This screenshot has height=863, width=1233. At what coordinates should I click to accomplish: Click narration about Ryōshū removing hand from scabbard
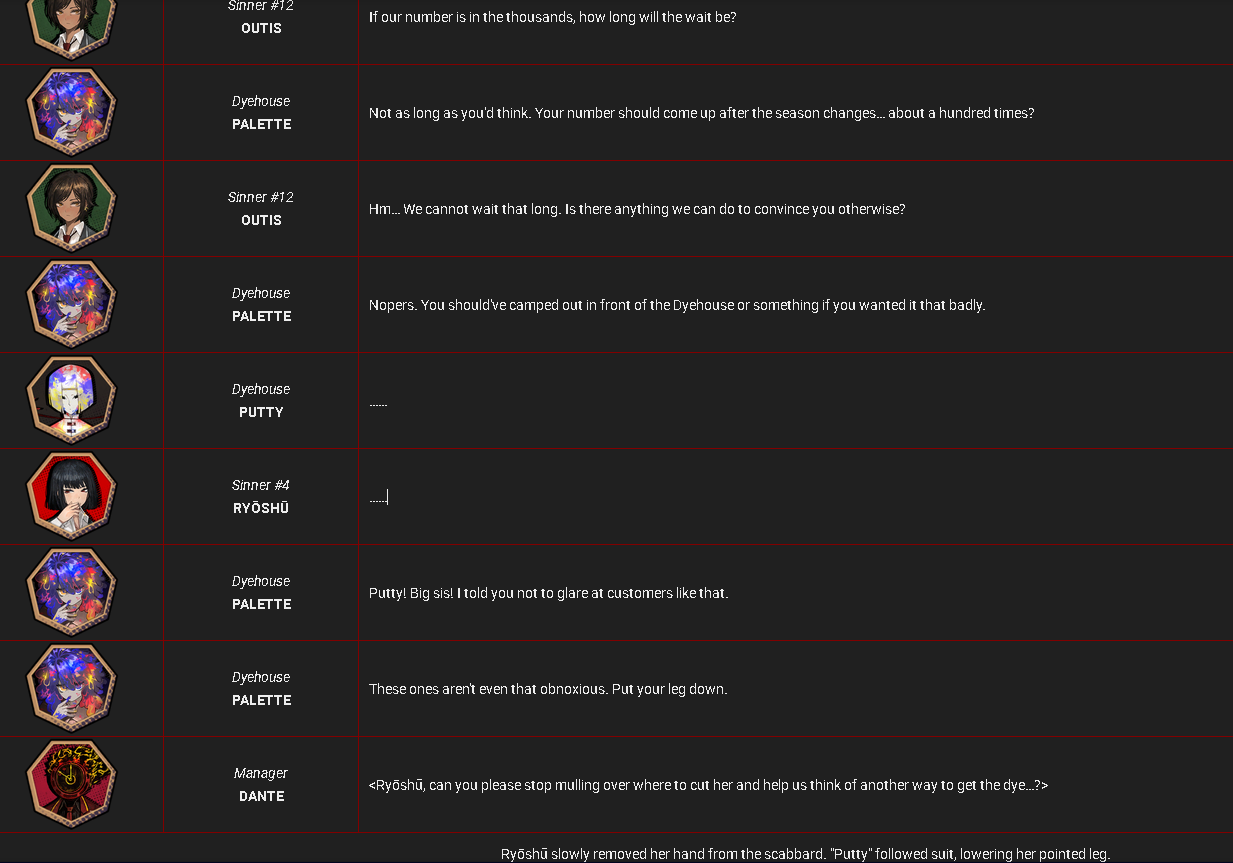click(805, 854)
